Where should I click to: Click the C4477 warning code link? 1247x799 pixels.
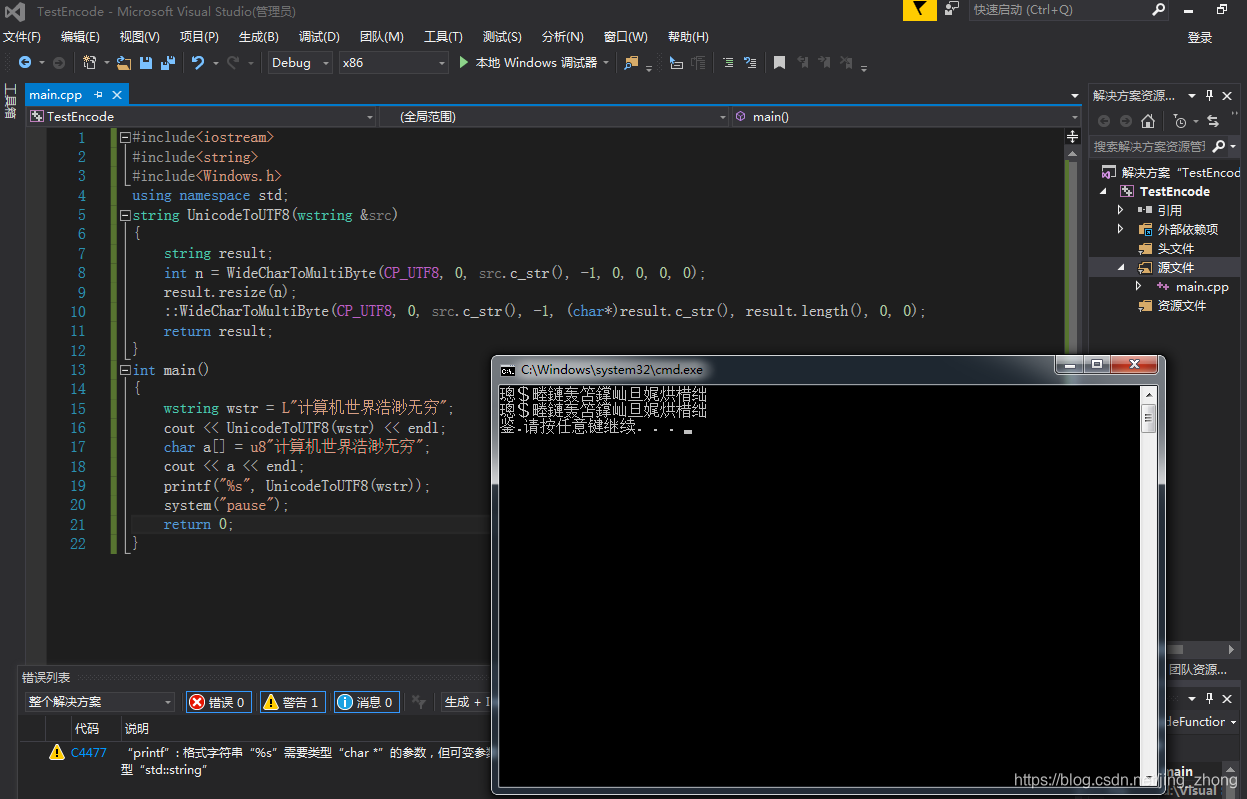coord(89,753)
